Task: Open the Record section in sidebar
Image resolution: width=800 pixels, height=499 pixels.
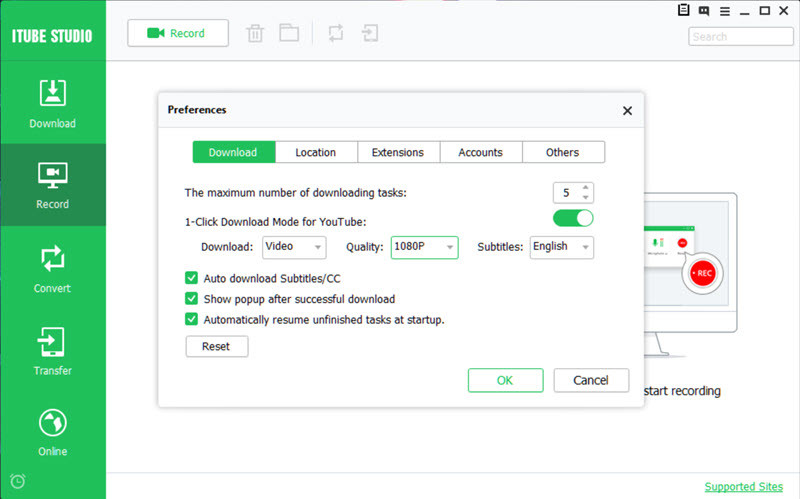Action: point(53,185)
